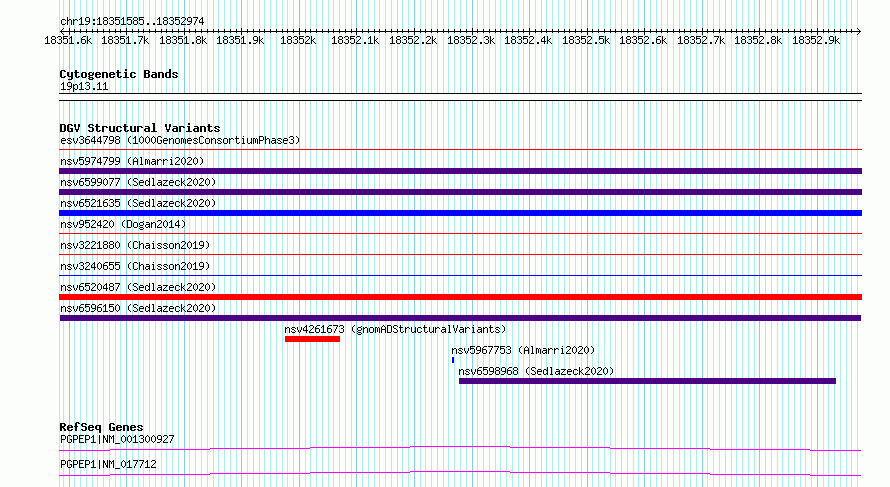Open variant nsv6599077 (Sedlazeck2020) label
Image resolution: width=890 pixels, height=487 pixels.
click(138, 182)
